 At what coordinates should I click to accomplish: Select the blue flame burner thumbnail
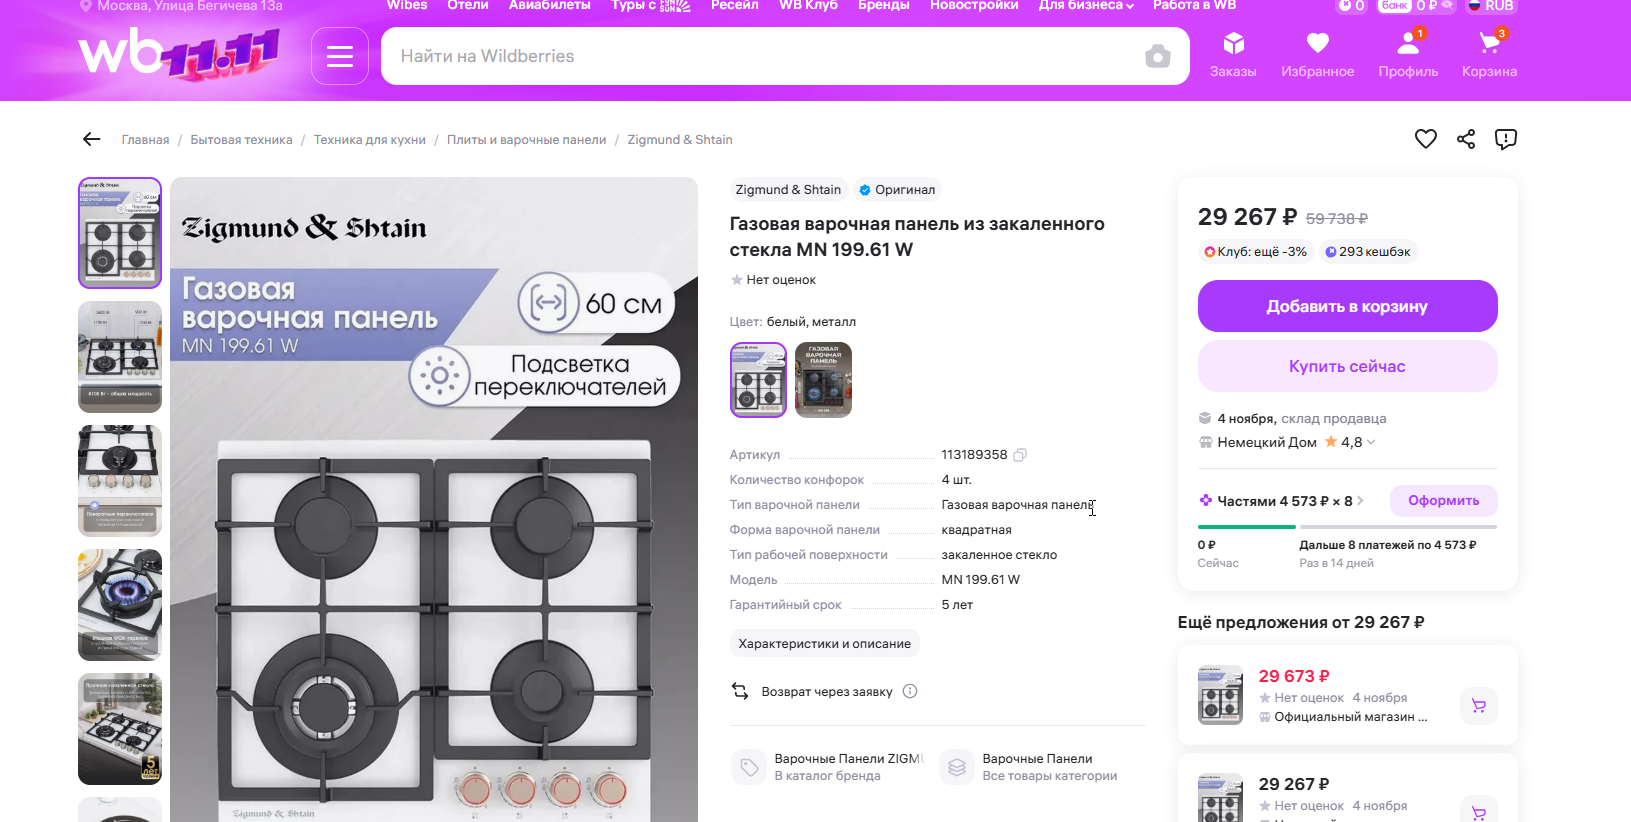pyautogui.click(x=120, y=604)
